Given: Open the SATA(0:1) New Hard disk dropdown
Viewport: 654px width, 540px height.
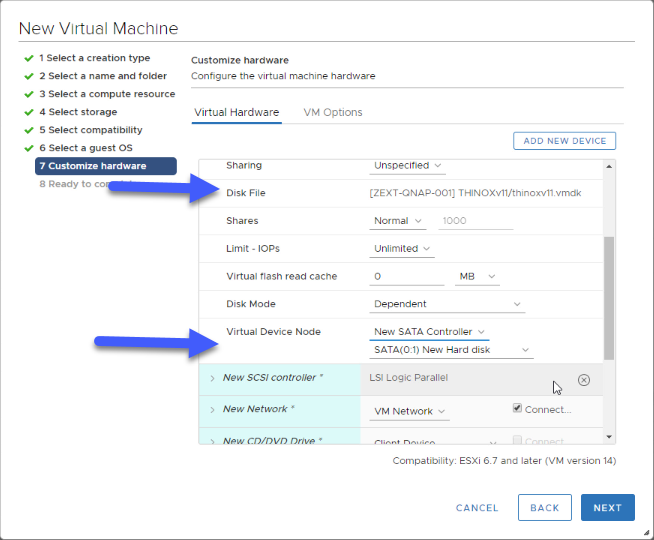Looking at the screenshot, I should [x=451, y=350].
